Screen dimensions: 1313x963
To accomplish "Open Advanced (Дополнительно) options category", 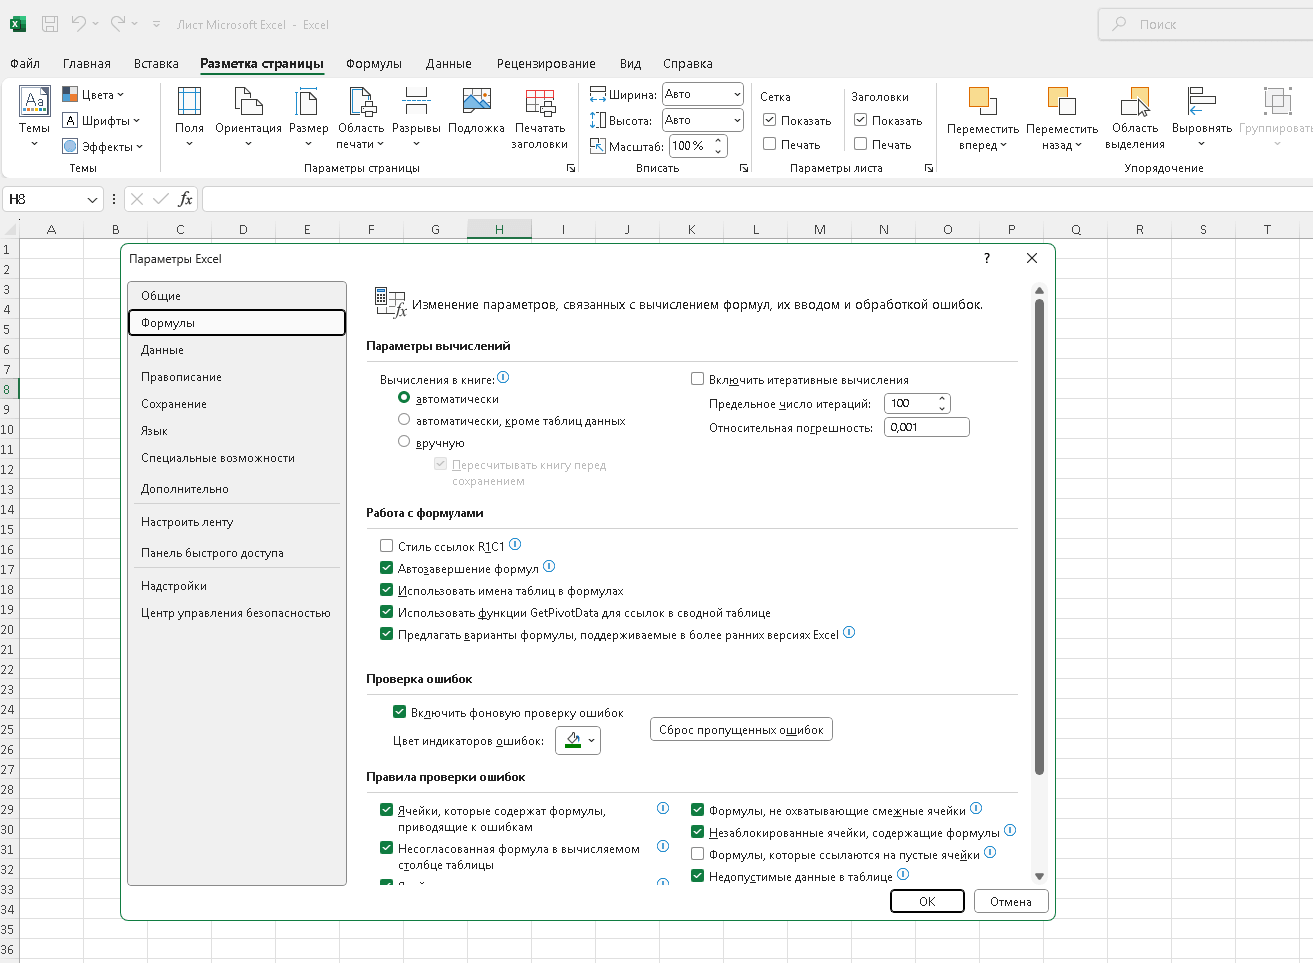I will pyautogui.click(x=237, y=489).
